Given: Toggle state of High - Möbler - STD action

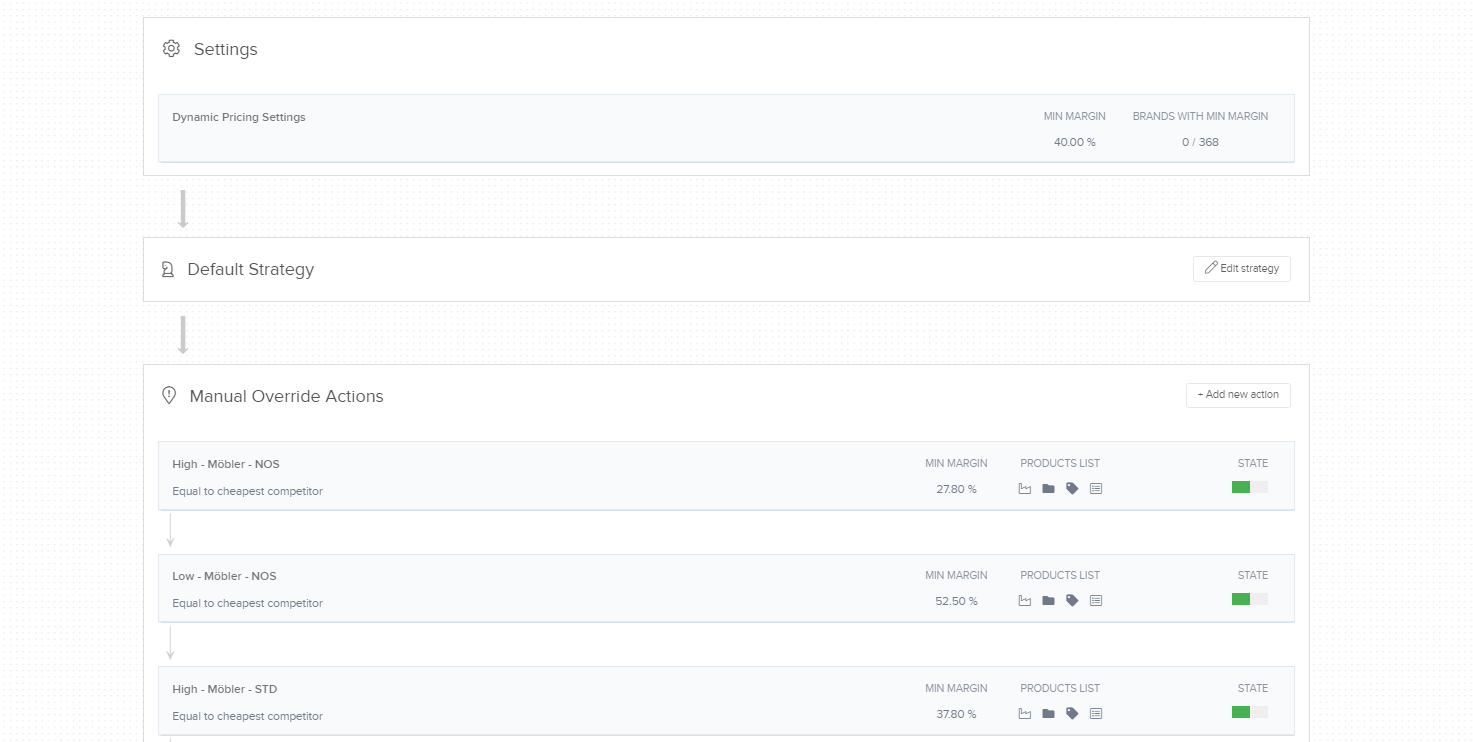Looking at the screenshot, I should pos(1250,712).
